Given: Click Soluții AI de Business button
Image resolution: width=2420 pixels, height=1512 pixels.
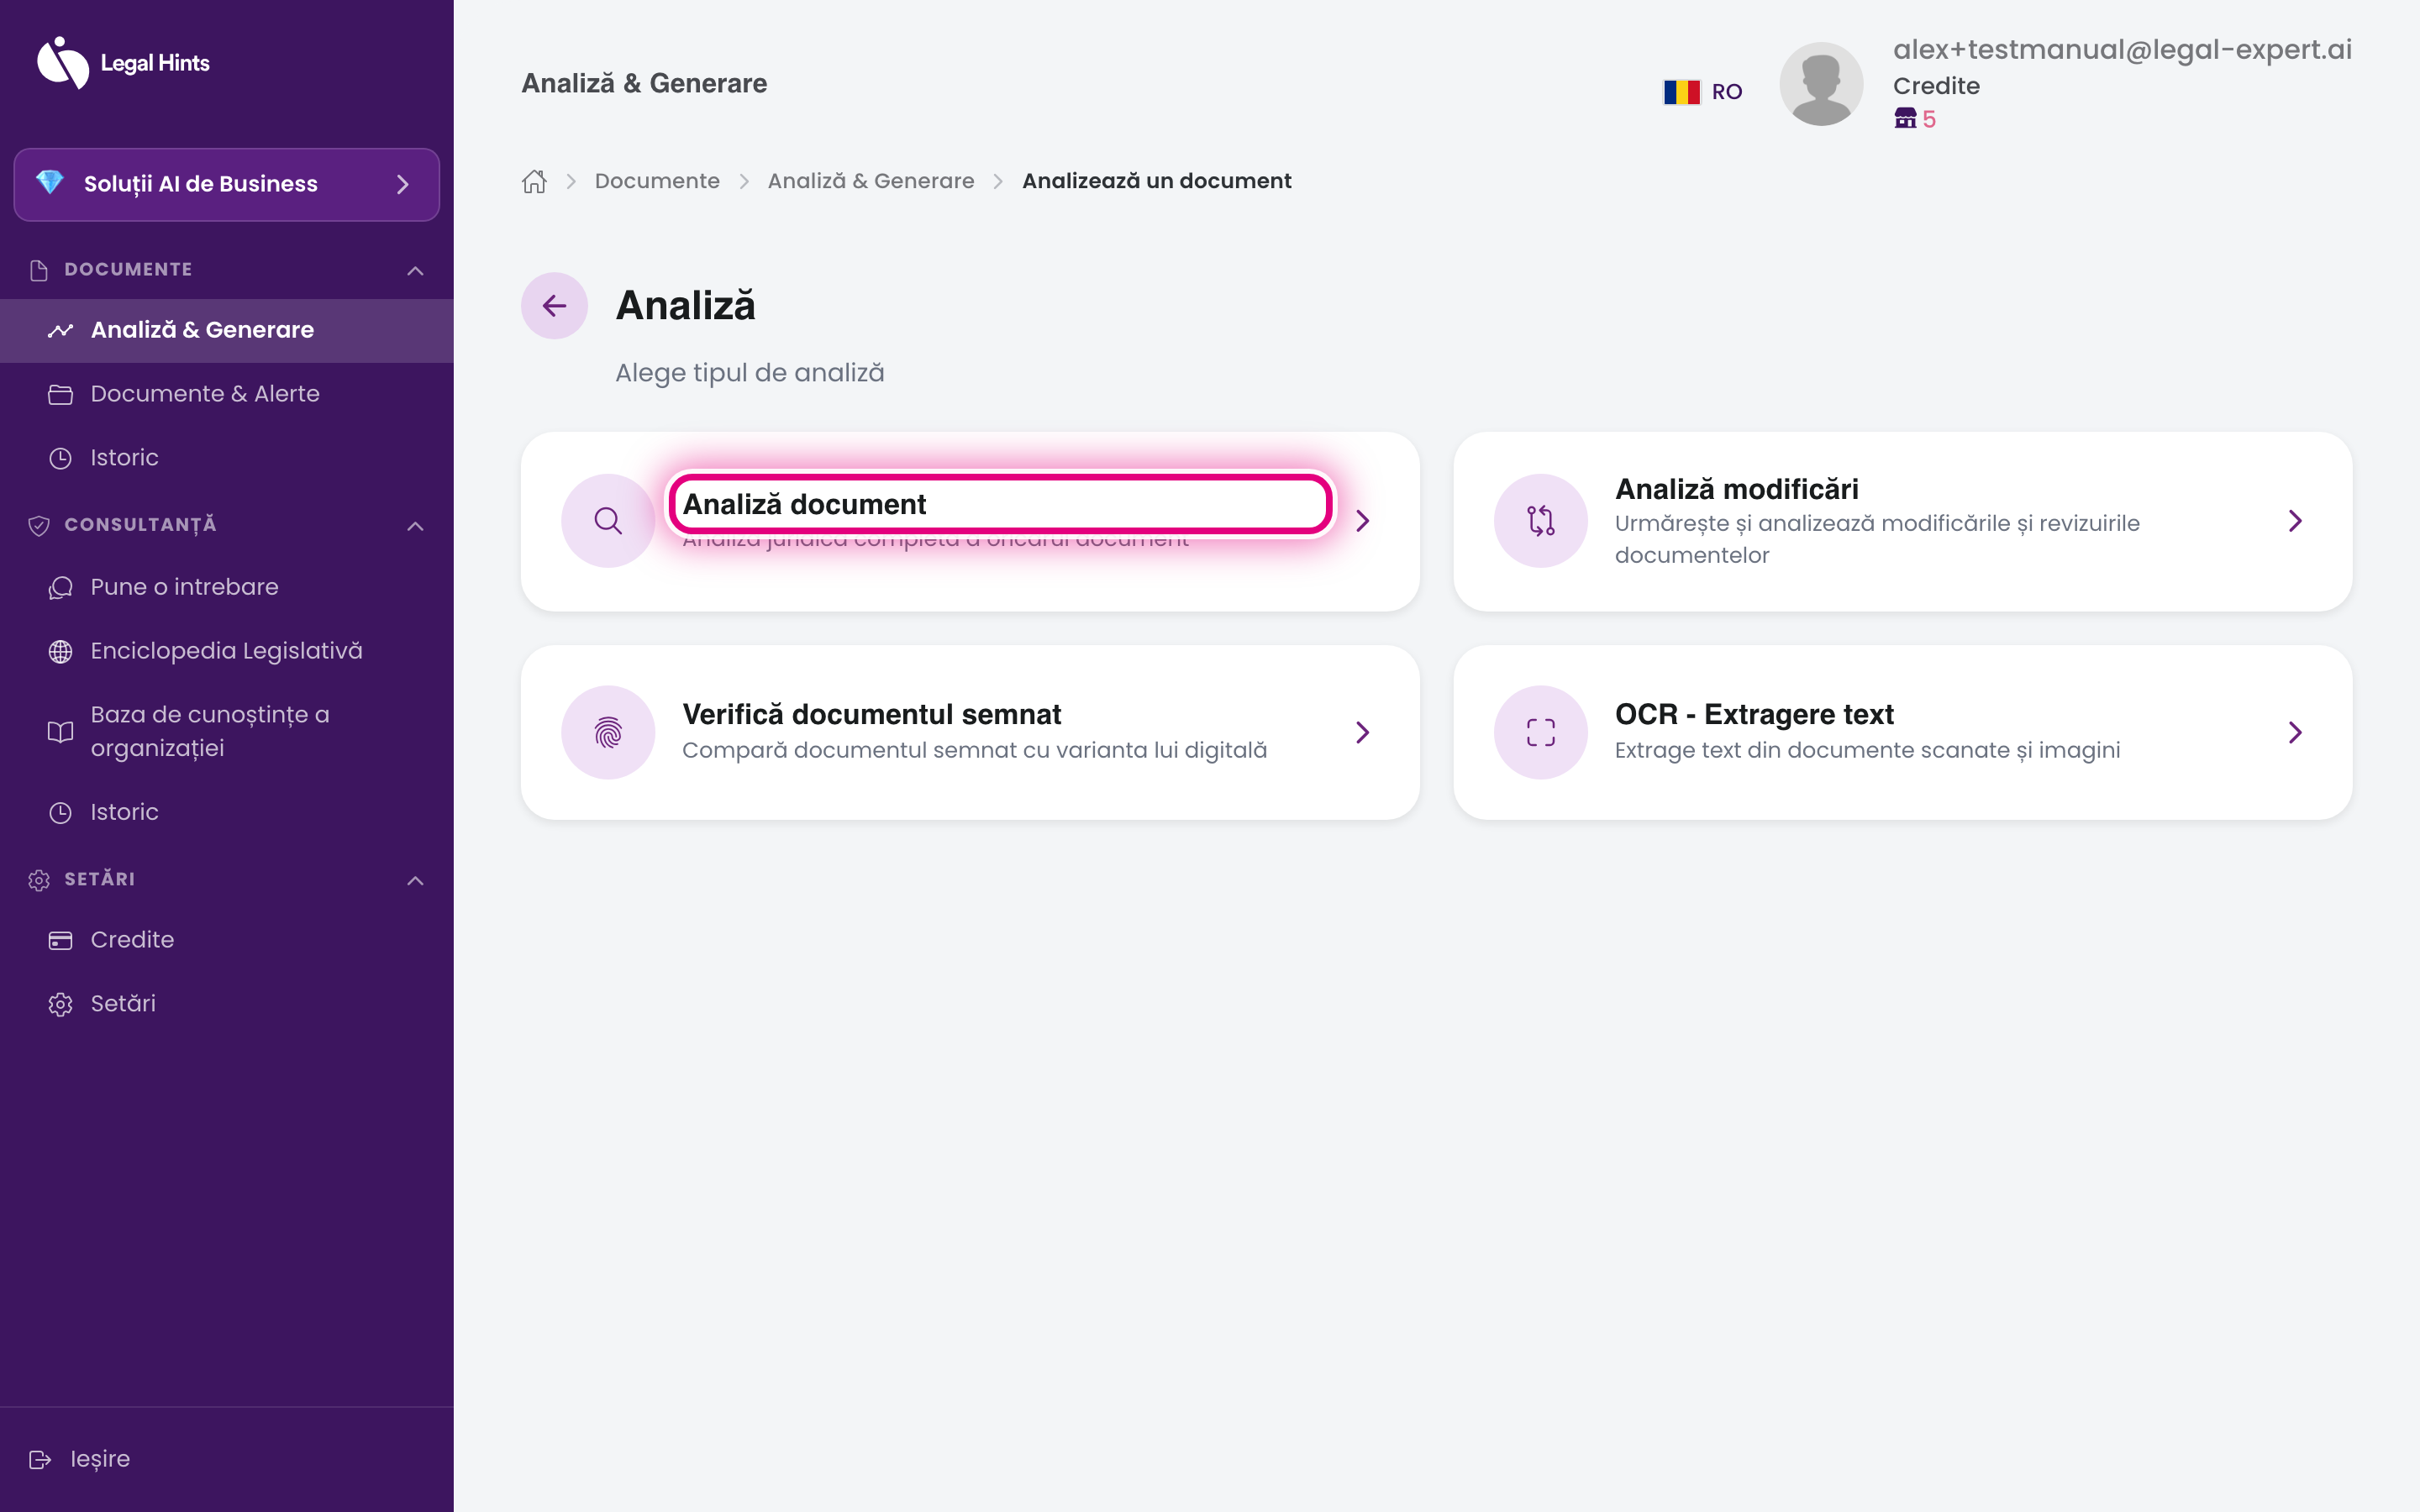Looking at the screenshot, I should [227, 184].
